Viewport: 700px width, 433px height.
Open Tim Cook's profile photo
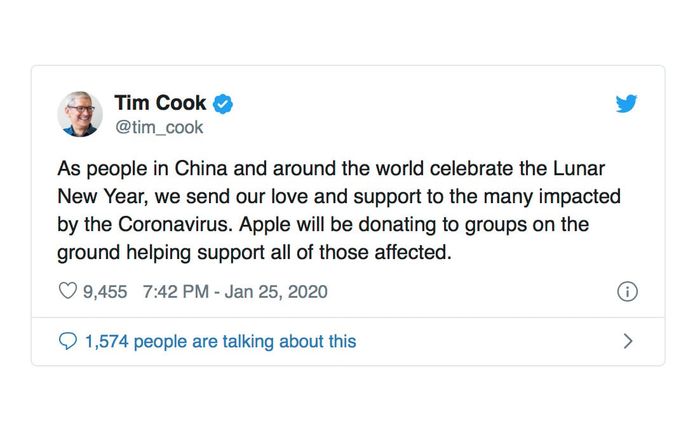click(80, 114)
